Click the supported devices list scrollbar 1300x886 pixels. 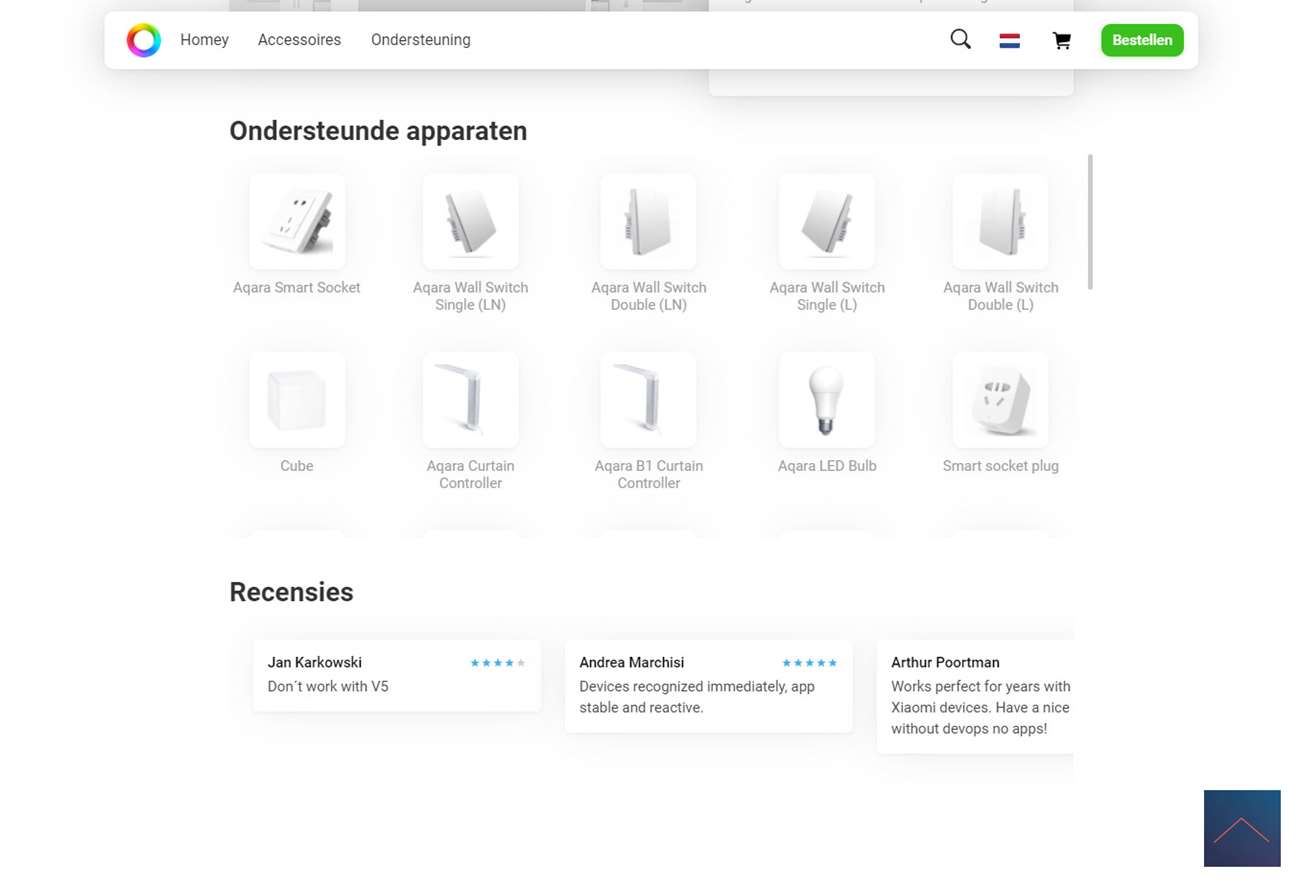click(1089, 222)
